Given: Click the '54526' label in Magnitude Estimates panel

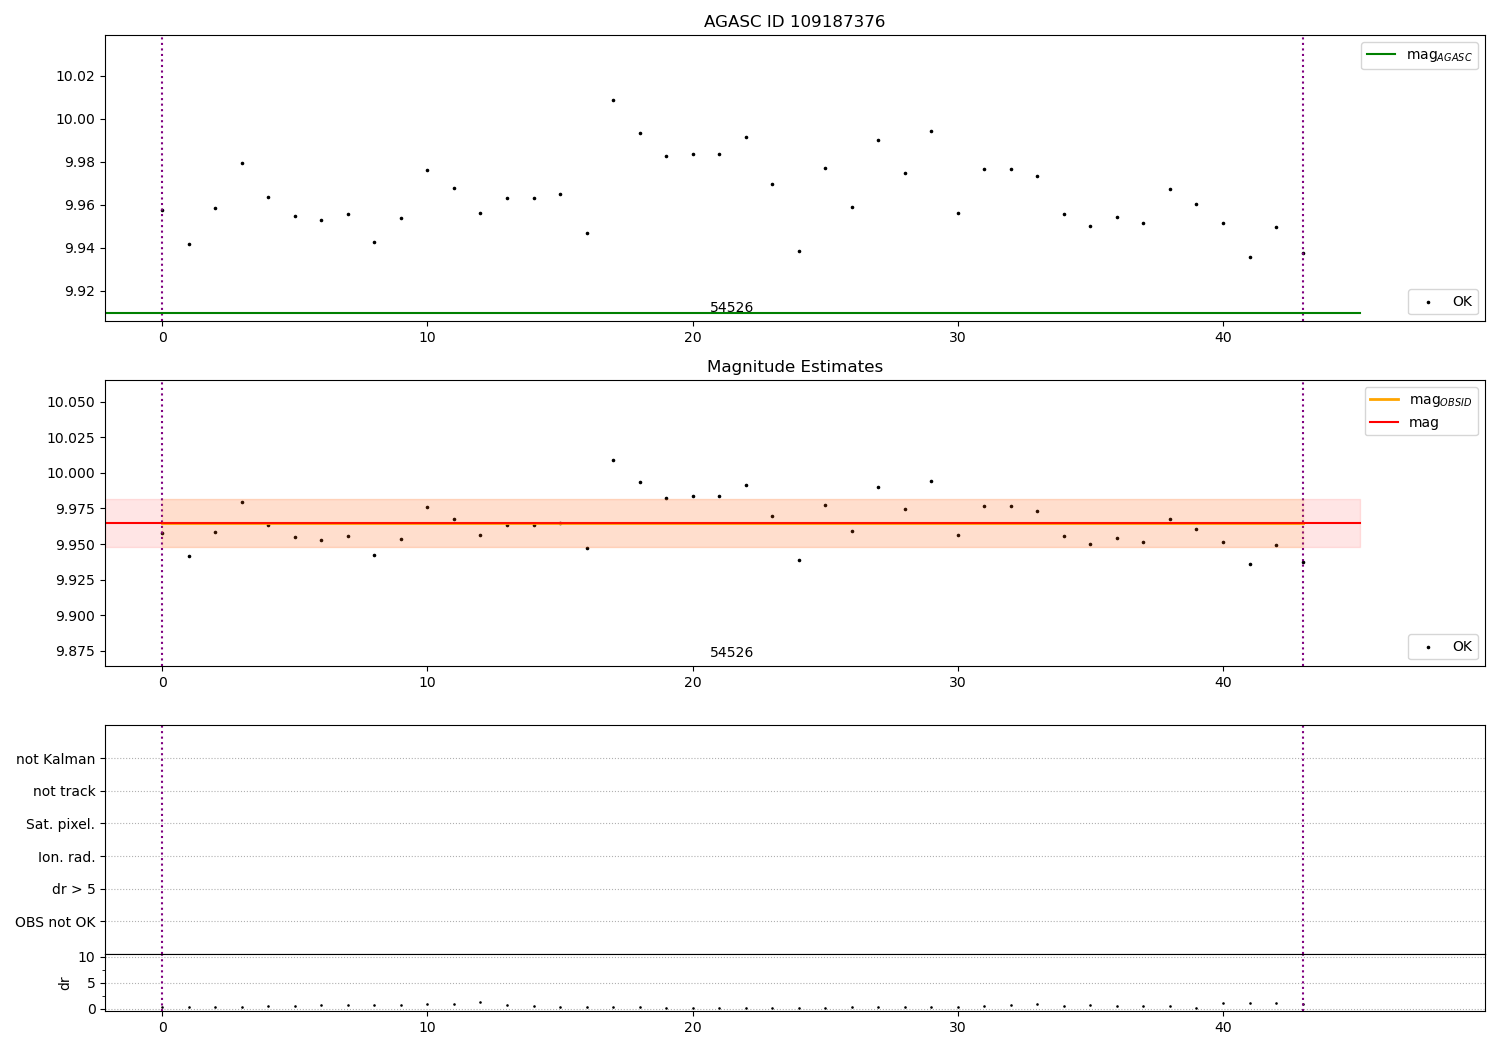Looking at the screenshot, I should [x=731, y=652].
